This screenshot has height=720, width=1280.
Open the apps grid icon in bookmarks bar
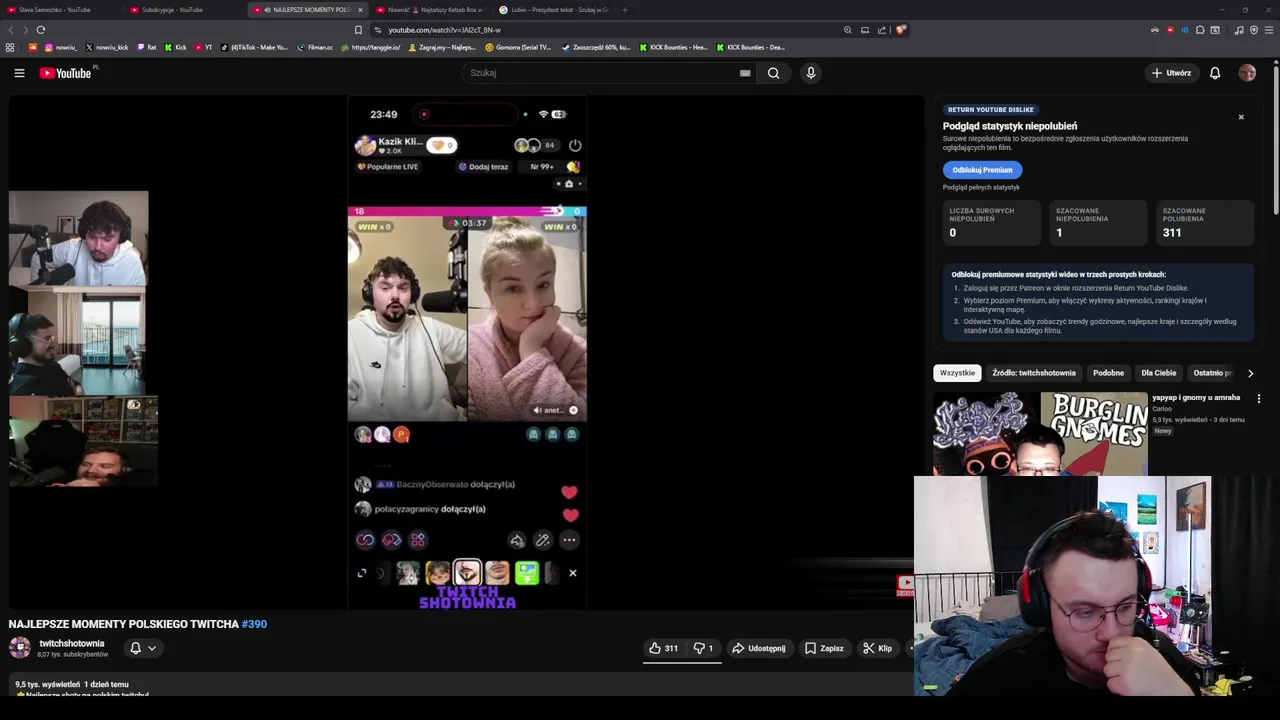10,47
